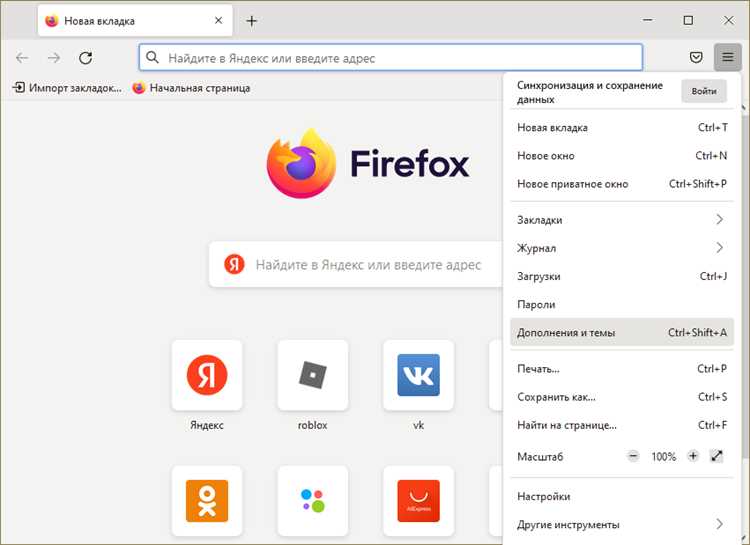Image resolution: width=750 pixels, height=545 pixels.
Task: Open Начальная страница bookmark
Action: [191, 88]
